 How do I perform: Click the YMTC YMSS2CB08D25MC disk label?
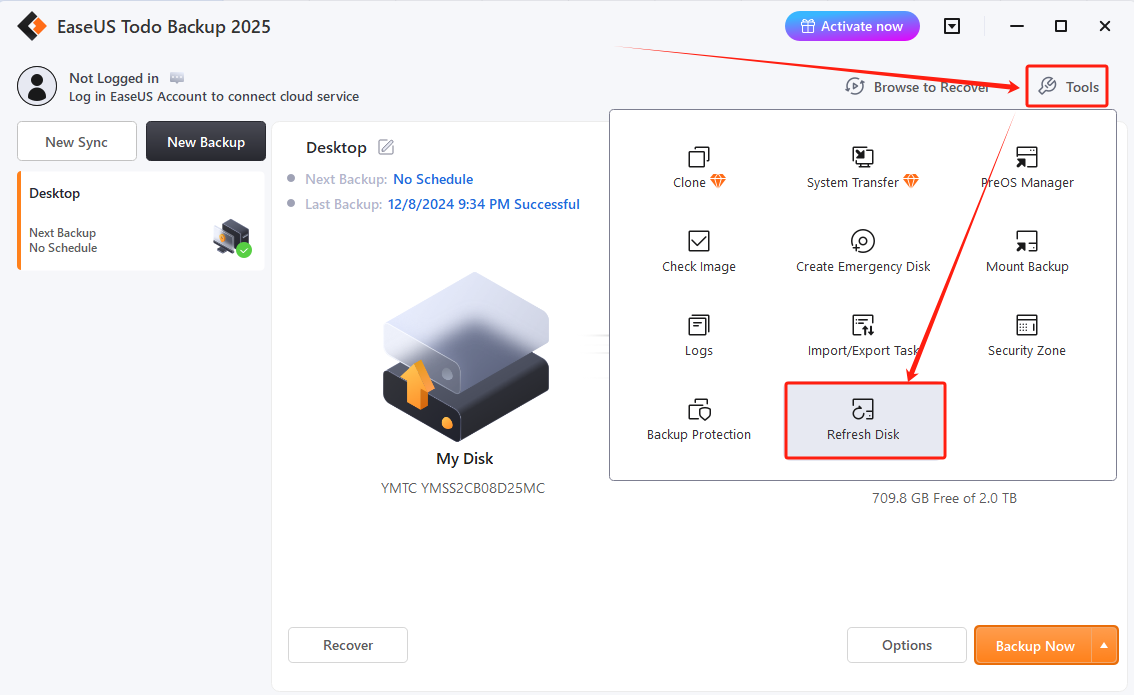(x=463, y=488)
